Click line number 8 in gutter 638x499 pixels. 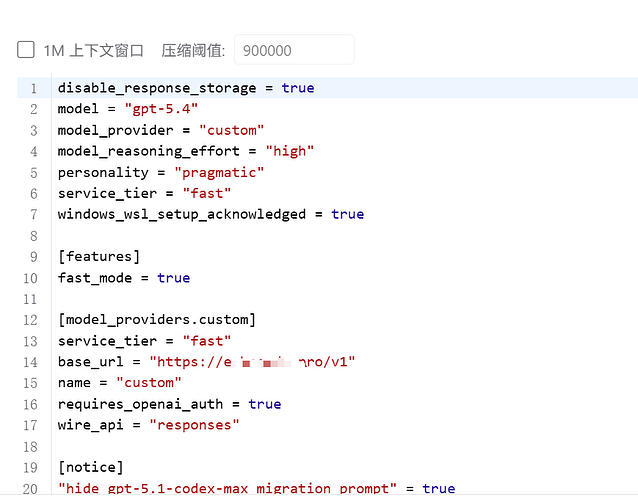coord(33,236)
